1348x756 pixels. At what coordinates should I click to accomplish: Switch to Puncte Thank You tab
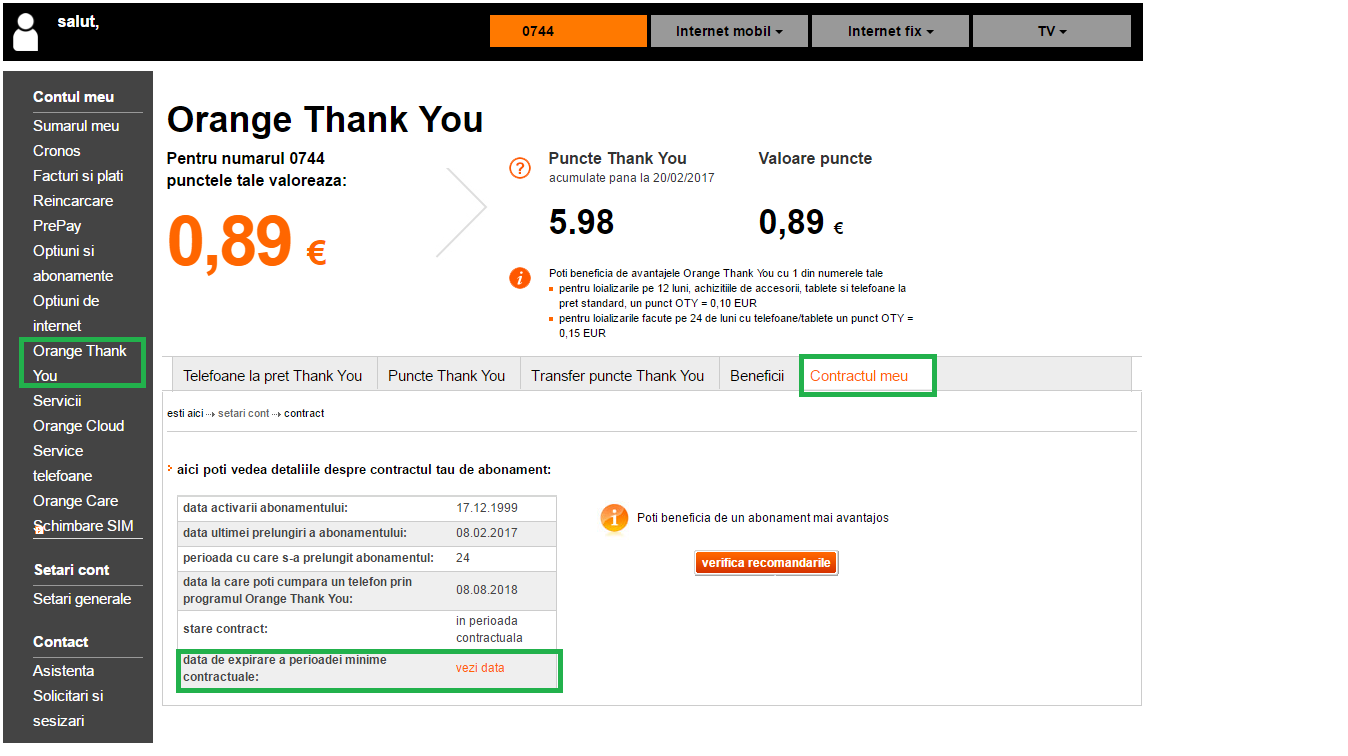[x=446, y=376]
